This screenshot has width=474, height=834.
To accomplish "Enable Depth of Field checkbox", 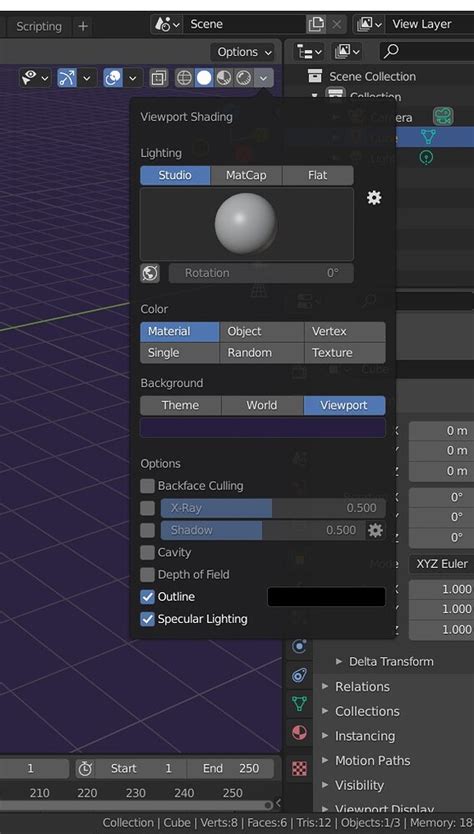I will 147,574.
